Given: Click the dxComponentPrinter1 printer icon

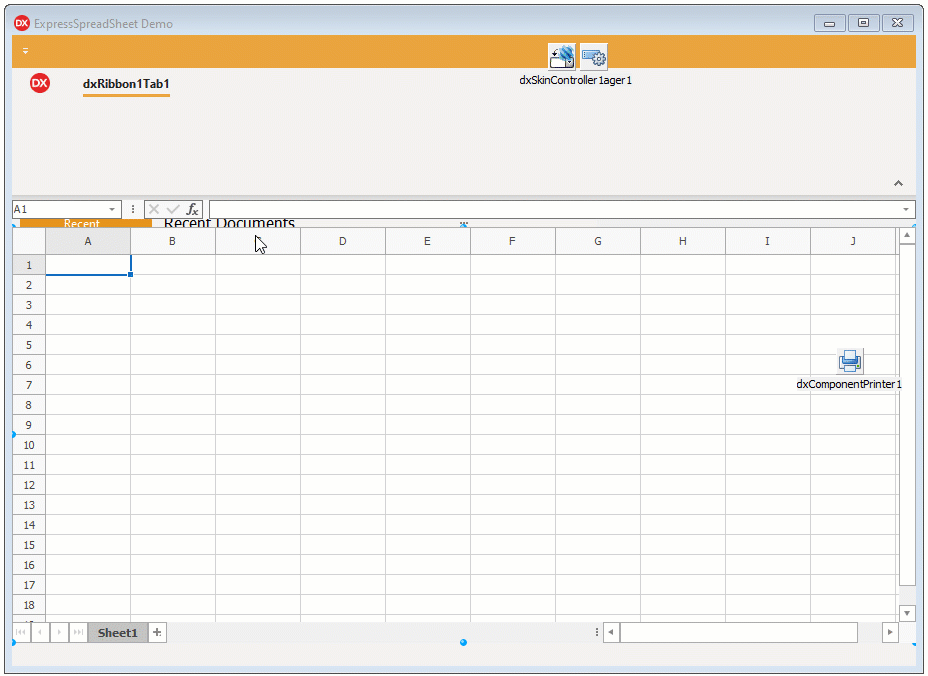Looking at the screenshot, I should tap(849, 360).
